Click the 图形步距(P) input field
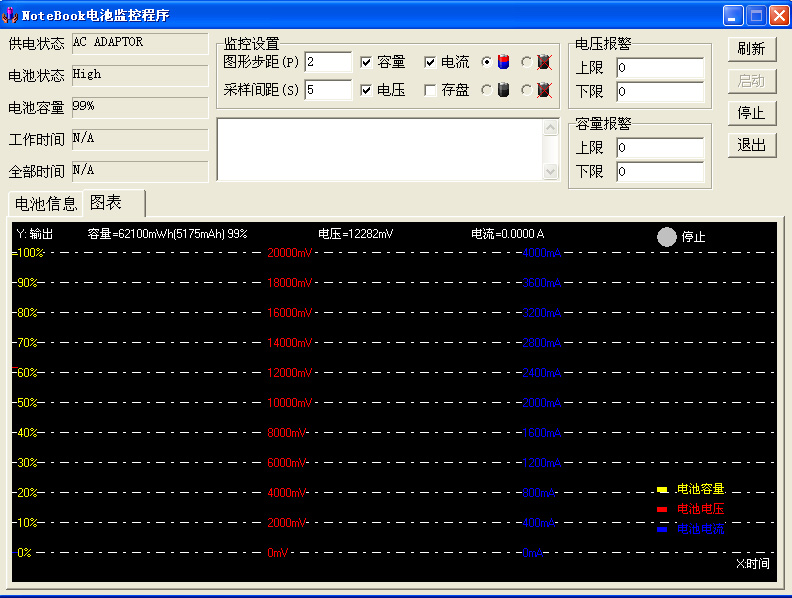 (x=327, y=62)
